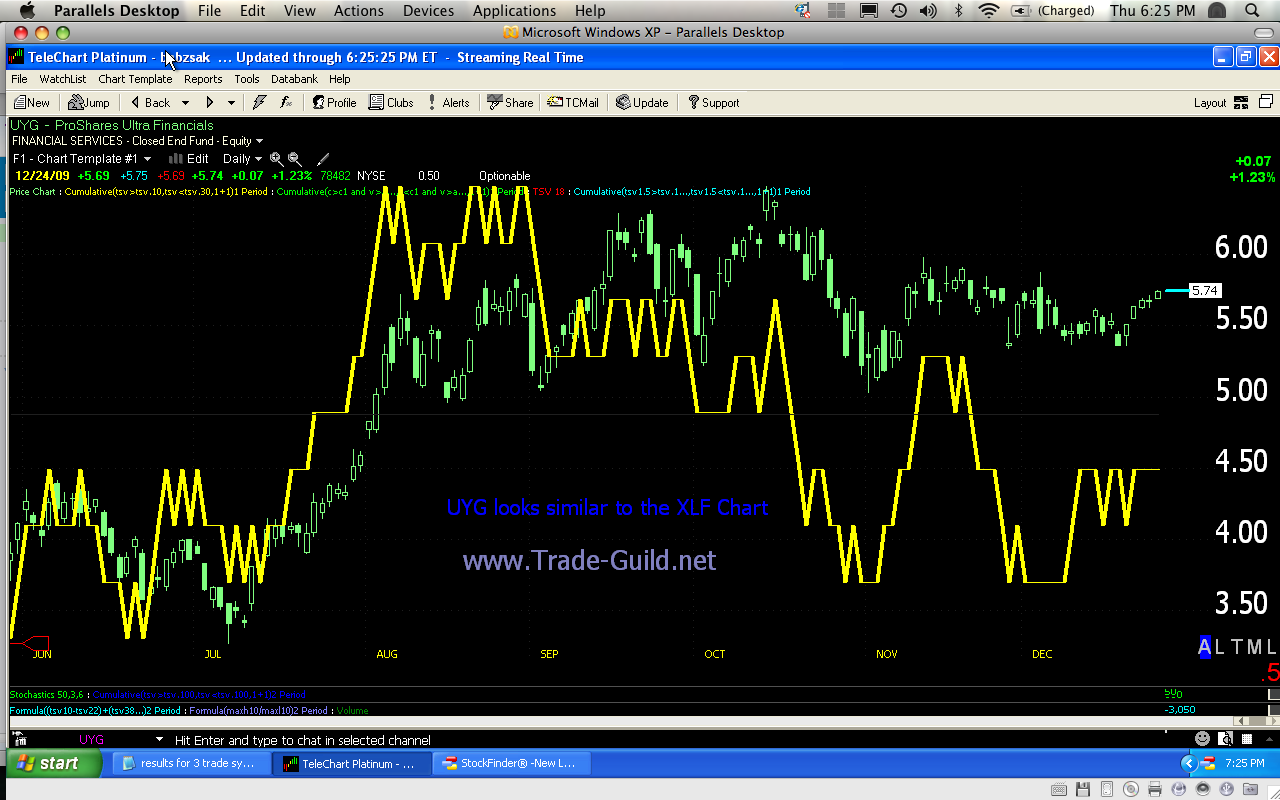Click the Share toolbar button
Viewport: 1280px width, 800px height.
pyautogui.click(x=510, y=102)
